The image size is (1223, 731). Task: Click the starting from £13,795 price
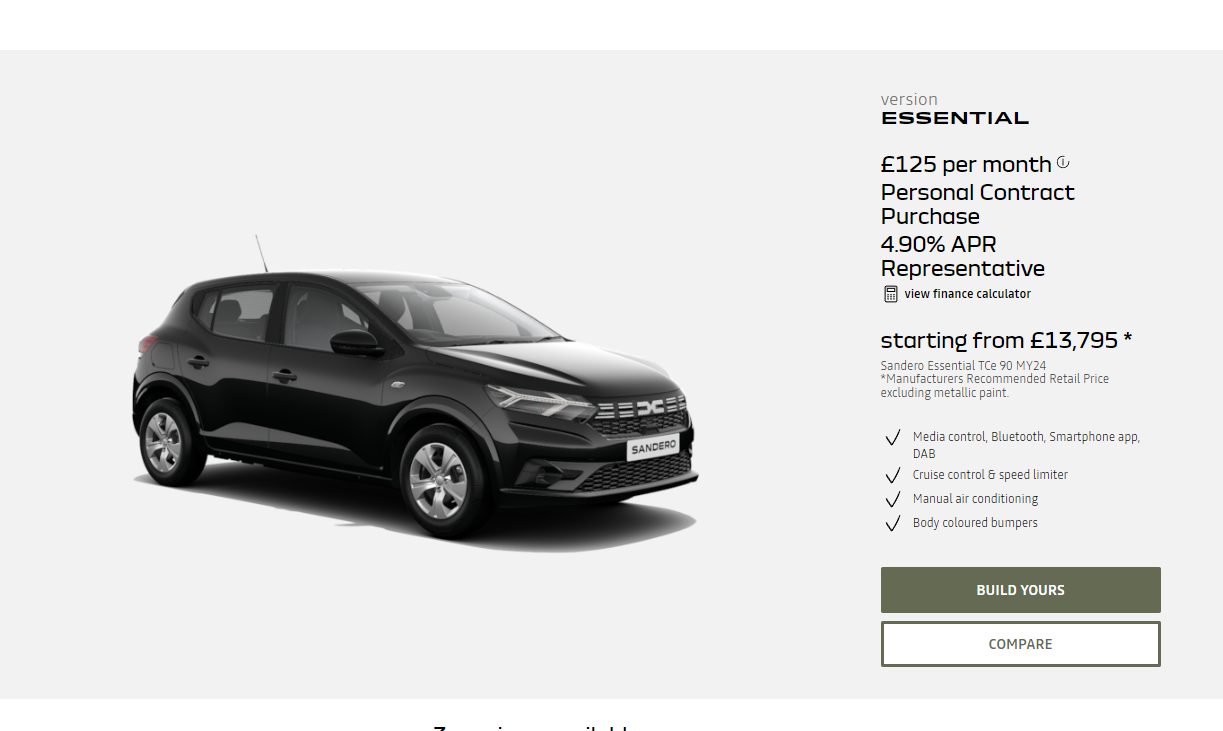(x=1006, y=340)
